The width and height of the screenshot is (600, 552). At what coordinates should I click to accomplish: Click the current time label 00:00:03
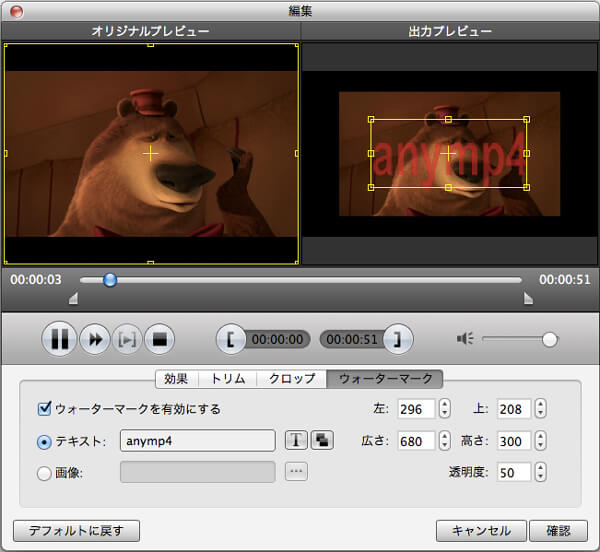pyautogui.click(x=36, y=280)
